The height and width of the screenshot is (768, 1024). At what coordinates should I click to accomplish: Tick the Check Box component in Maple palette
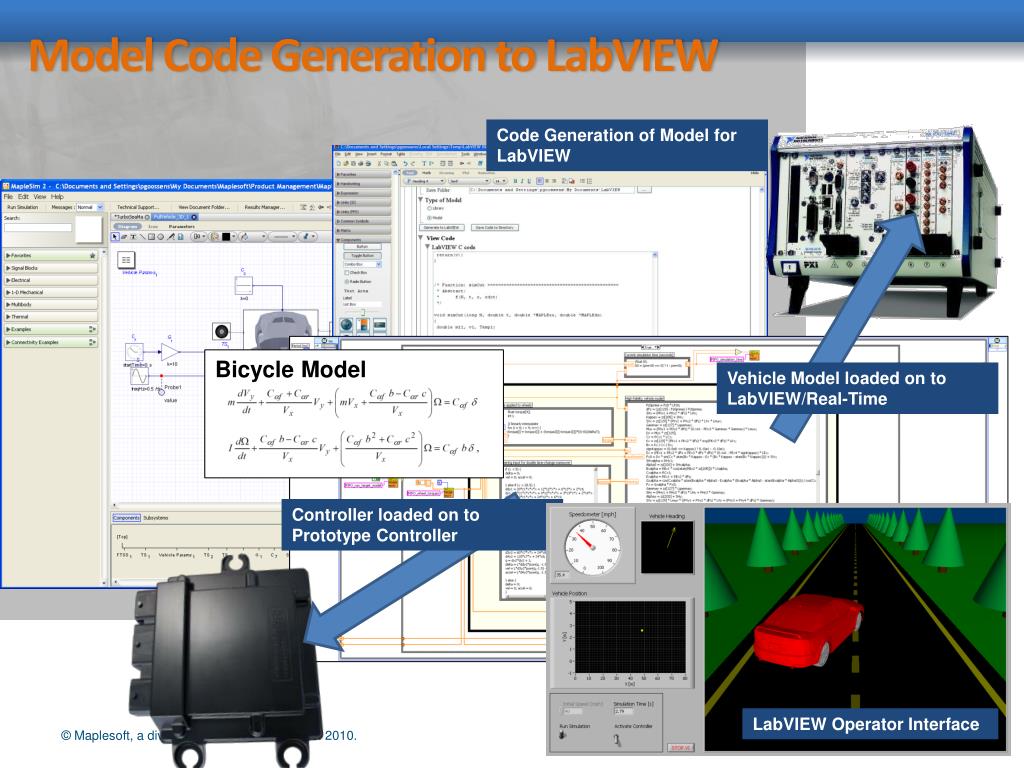tap(347, 273)
